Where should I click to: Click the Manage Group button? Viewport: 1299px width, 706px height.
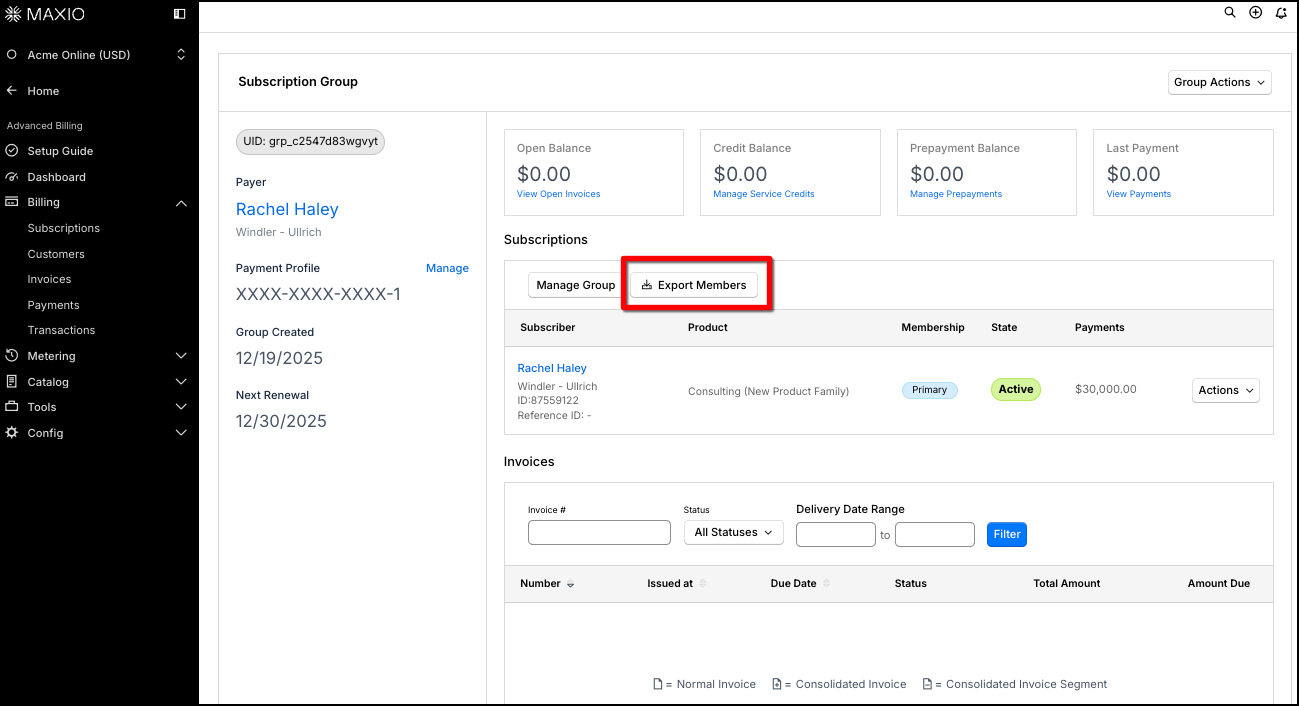576,285
